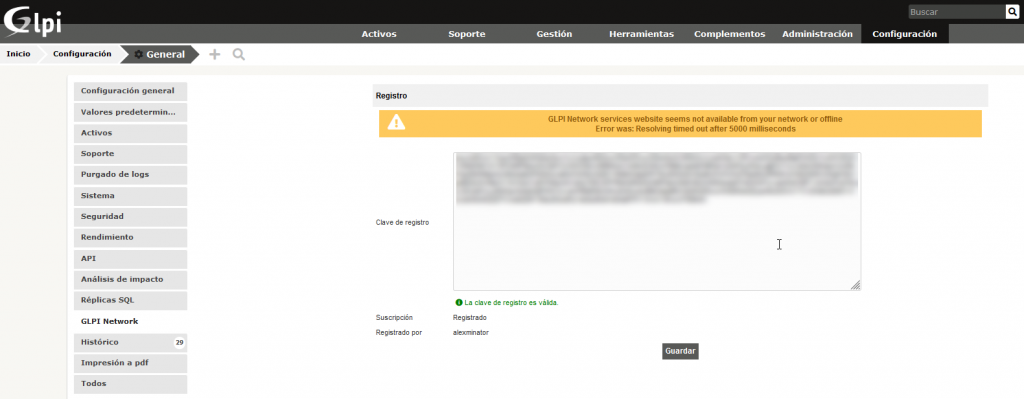The width and height of the screenshot is (1024, 399).
Task: Open the Activos top menu
Action: (379, 34)
